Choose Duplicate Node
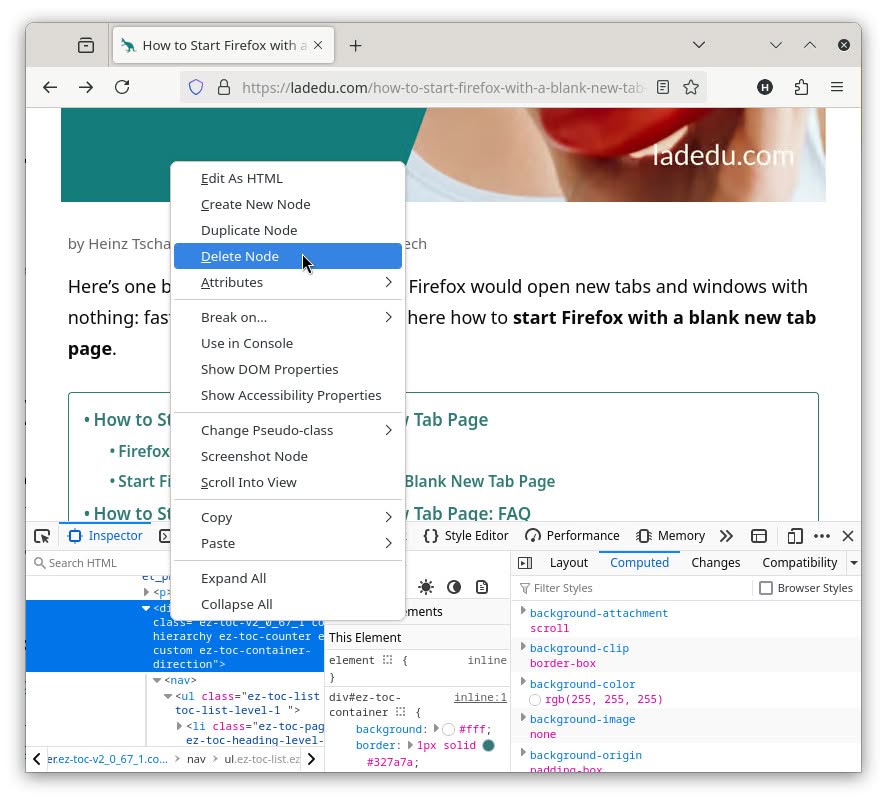 288,230
